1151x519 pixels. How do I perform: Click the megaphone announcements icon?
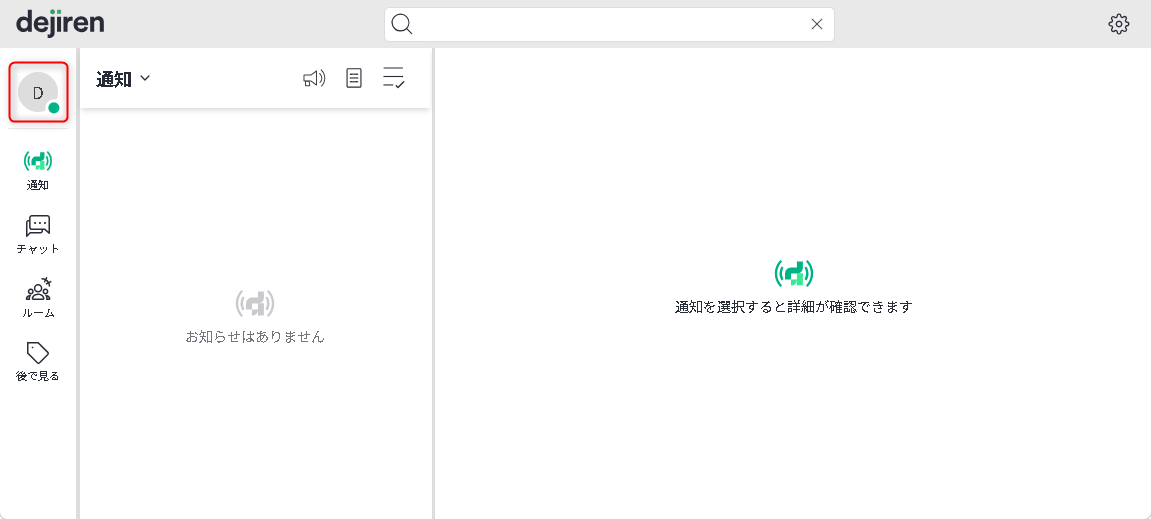(x=314, y=79)
